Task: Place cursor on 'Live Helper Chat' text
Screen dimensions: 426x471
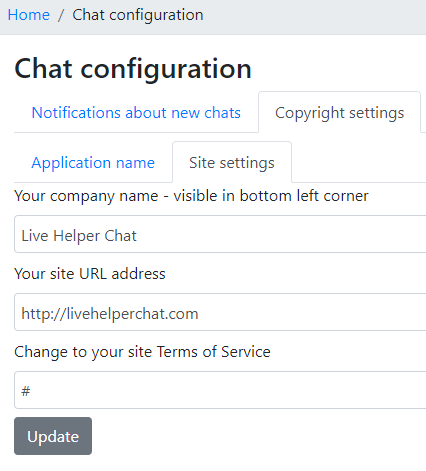Action: [x=79, y=236]
